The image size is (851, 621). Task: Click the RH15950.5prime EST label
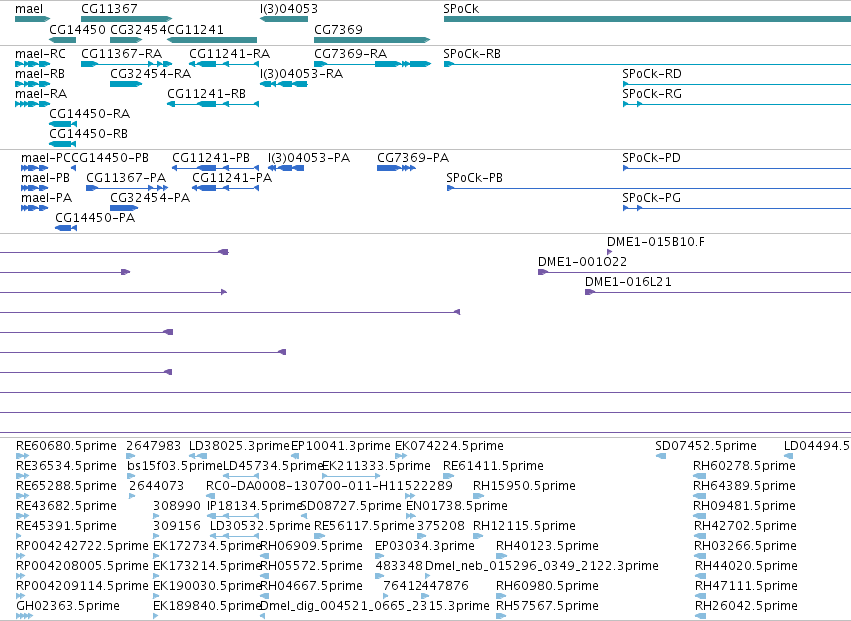click(524, 486)
